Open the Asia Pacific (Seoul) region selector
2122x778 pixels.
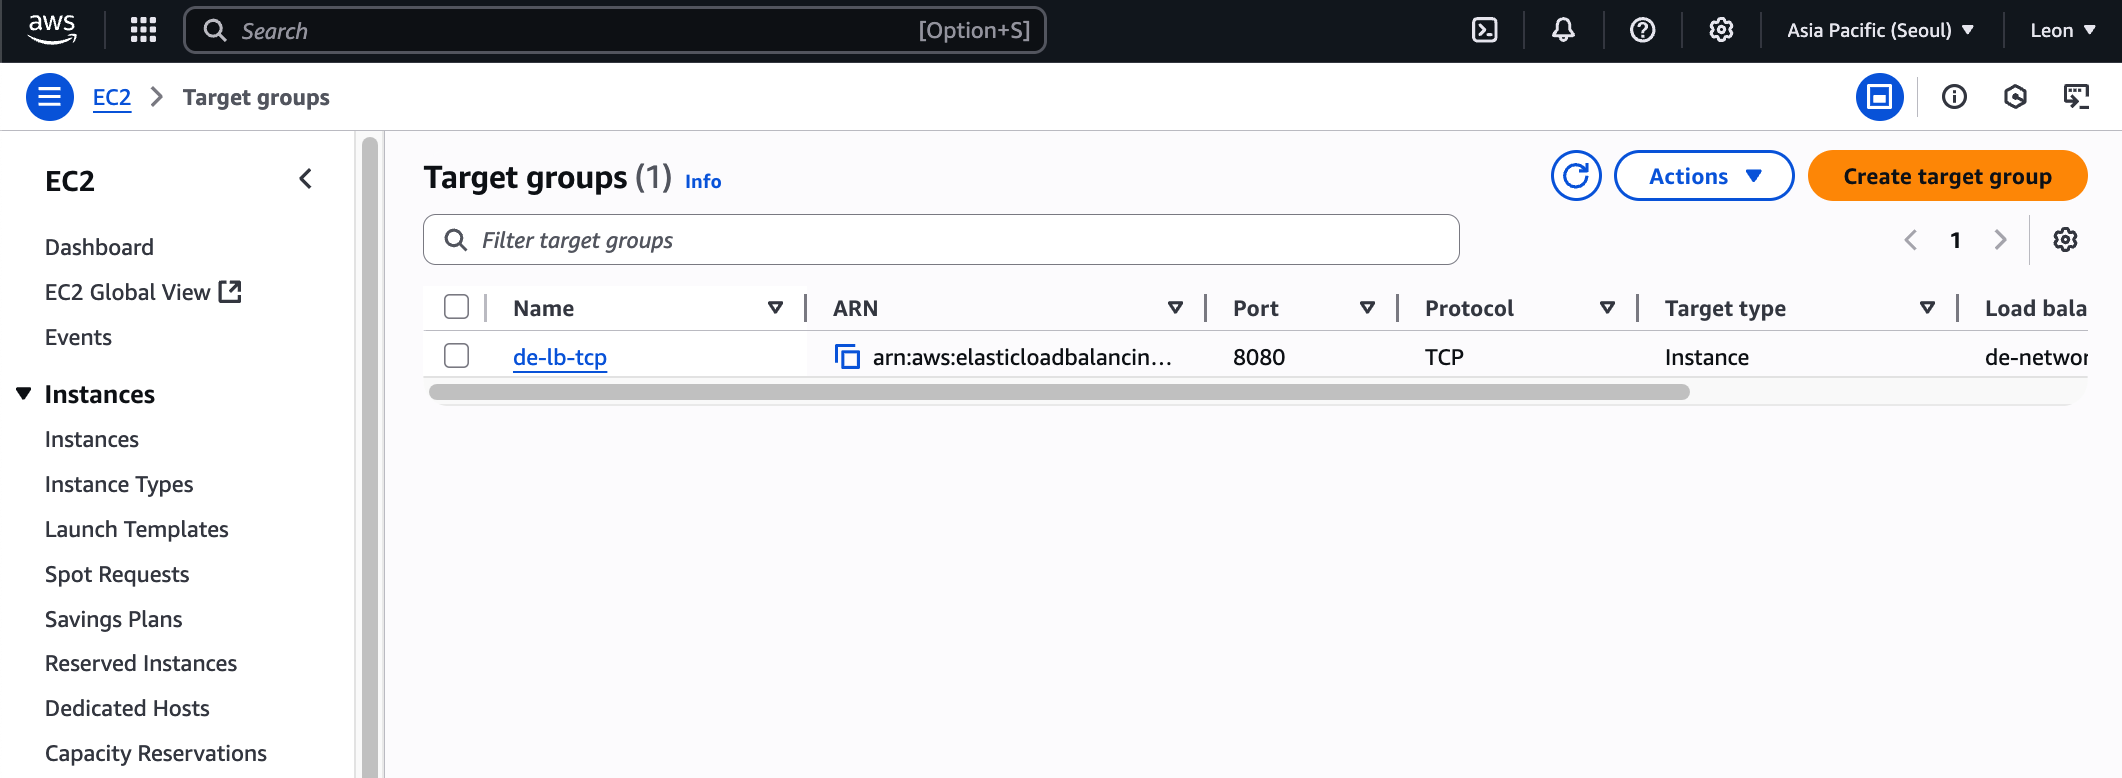click(1880, 30)
